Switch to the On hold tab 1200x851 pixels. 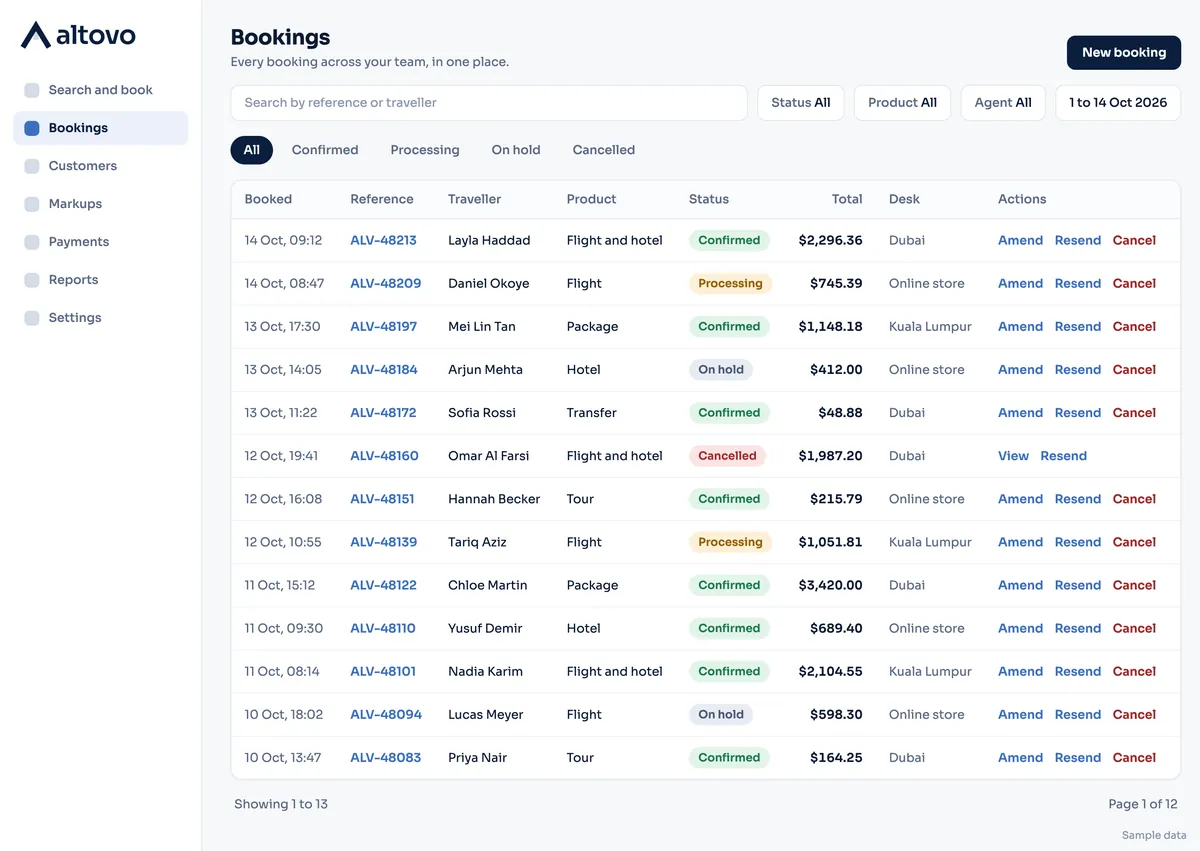pos(516,150)
